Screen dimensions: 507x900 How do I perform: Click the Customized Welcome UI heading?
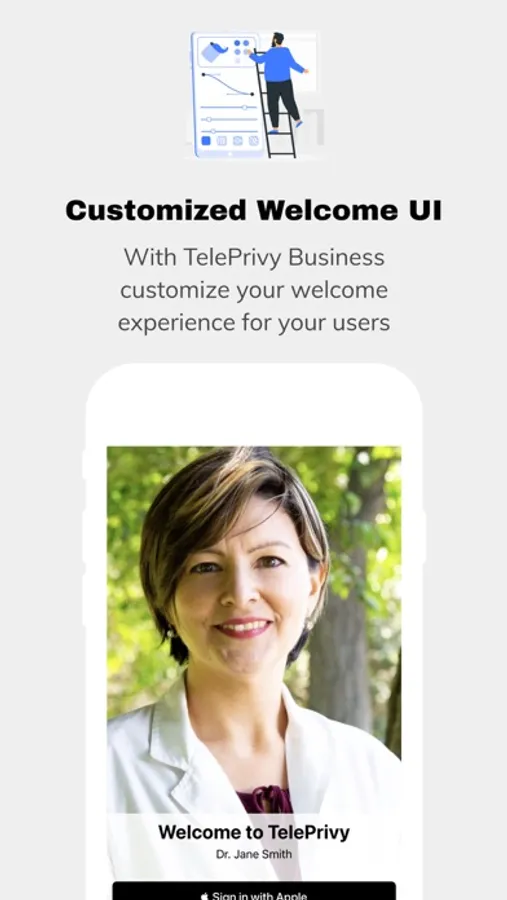click(254, 211)
